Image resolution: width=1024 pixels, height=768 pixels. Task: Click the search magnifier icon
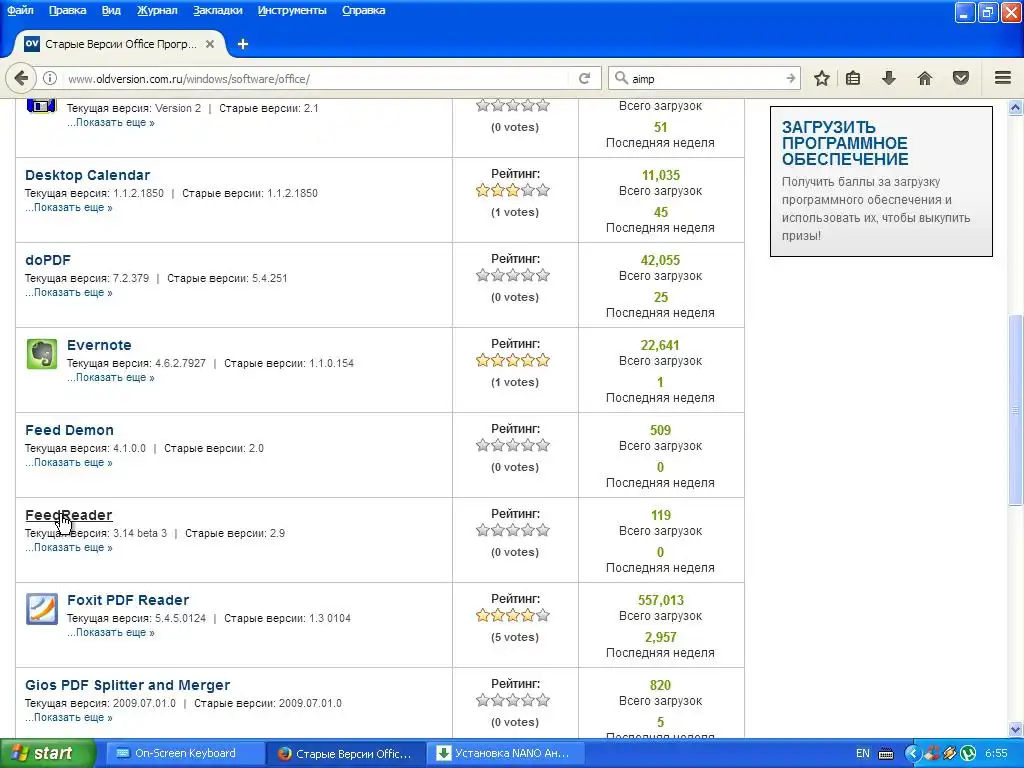(620, 78)
